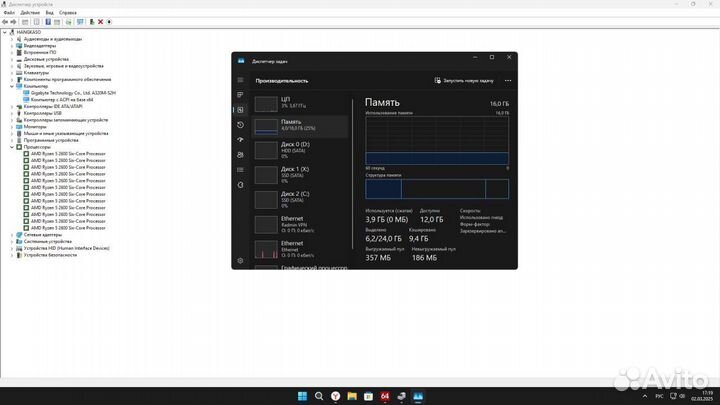
Task: Select Звуковые, игровые и видеоустройства tree item
Action: click(63, 66)
